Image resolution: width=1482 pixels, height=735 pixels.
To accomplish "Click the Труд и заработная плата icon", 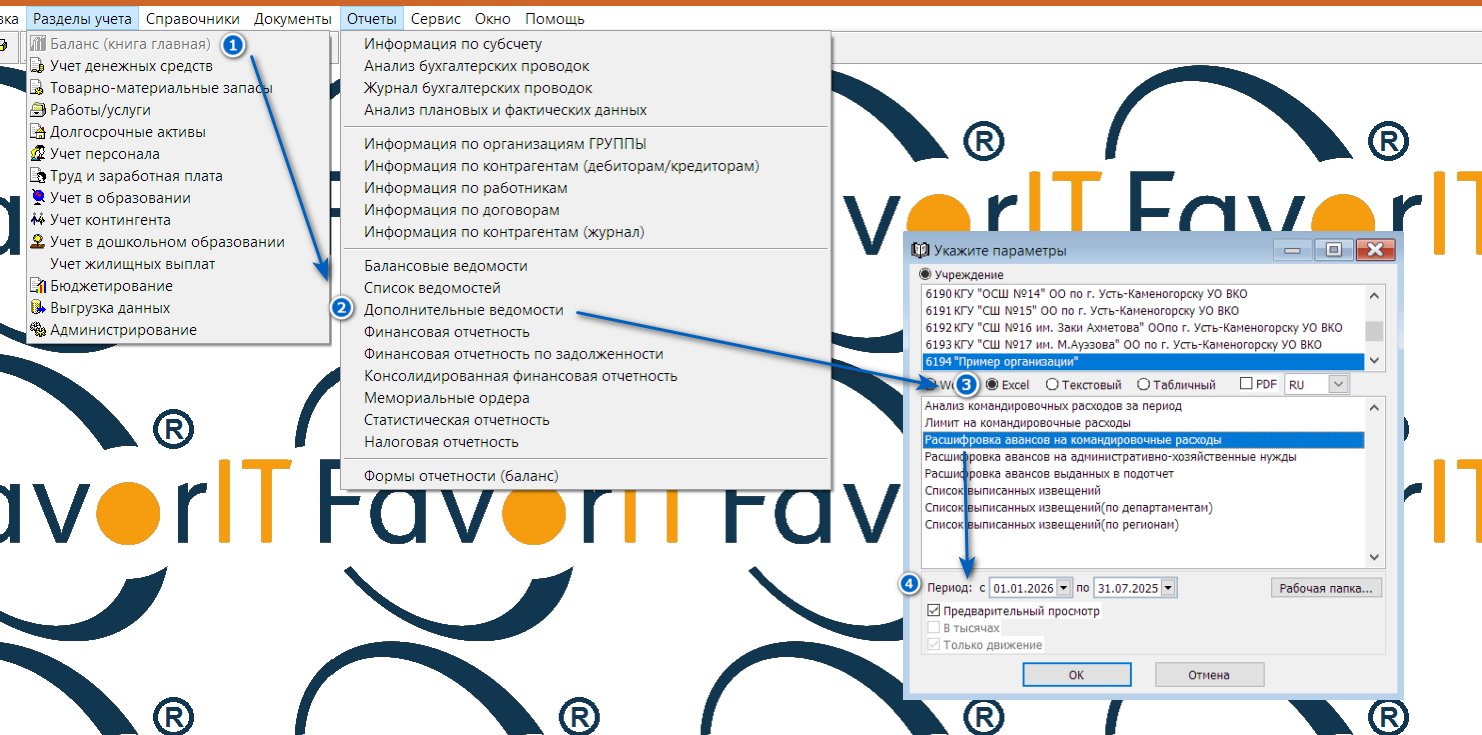I will click(x=39, y=176).
